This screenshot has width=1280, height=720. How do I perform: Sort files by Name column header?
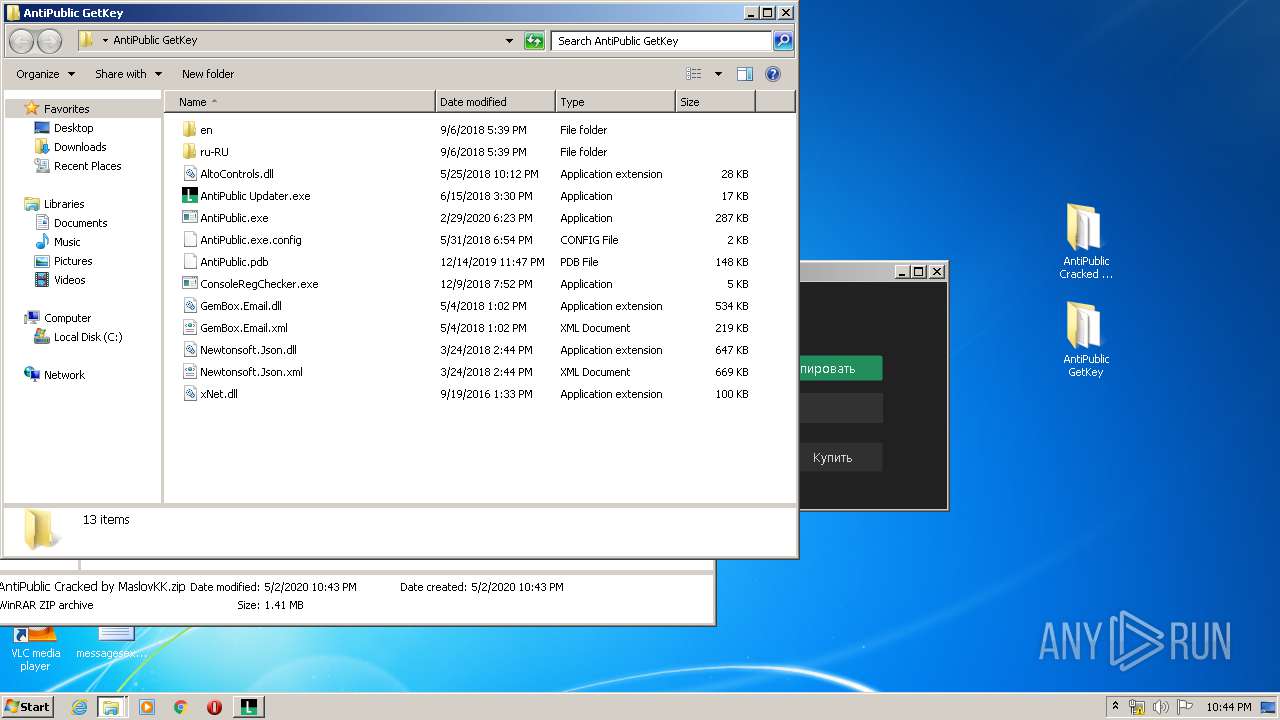point(299,102)
